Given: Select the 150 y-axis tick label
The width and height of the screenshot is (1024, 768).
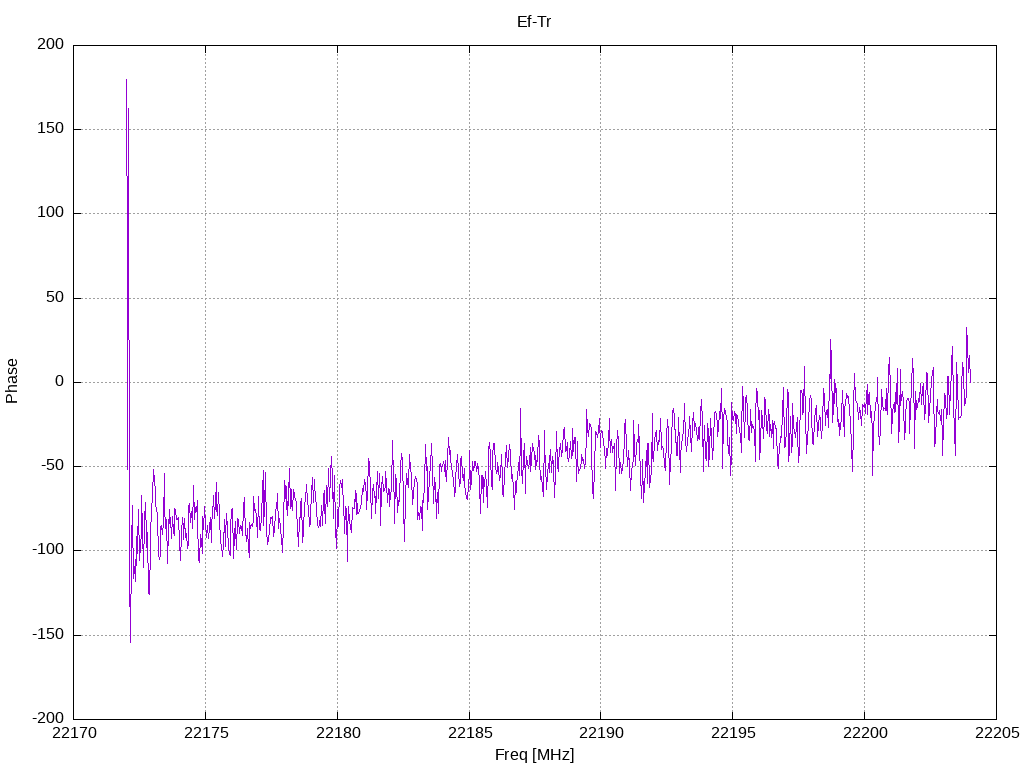Looking at the screenshot, I should [51, 129].
